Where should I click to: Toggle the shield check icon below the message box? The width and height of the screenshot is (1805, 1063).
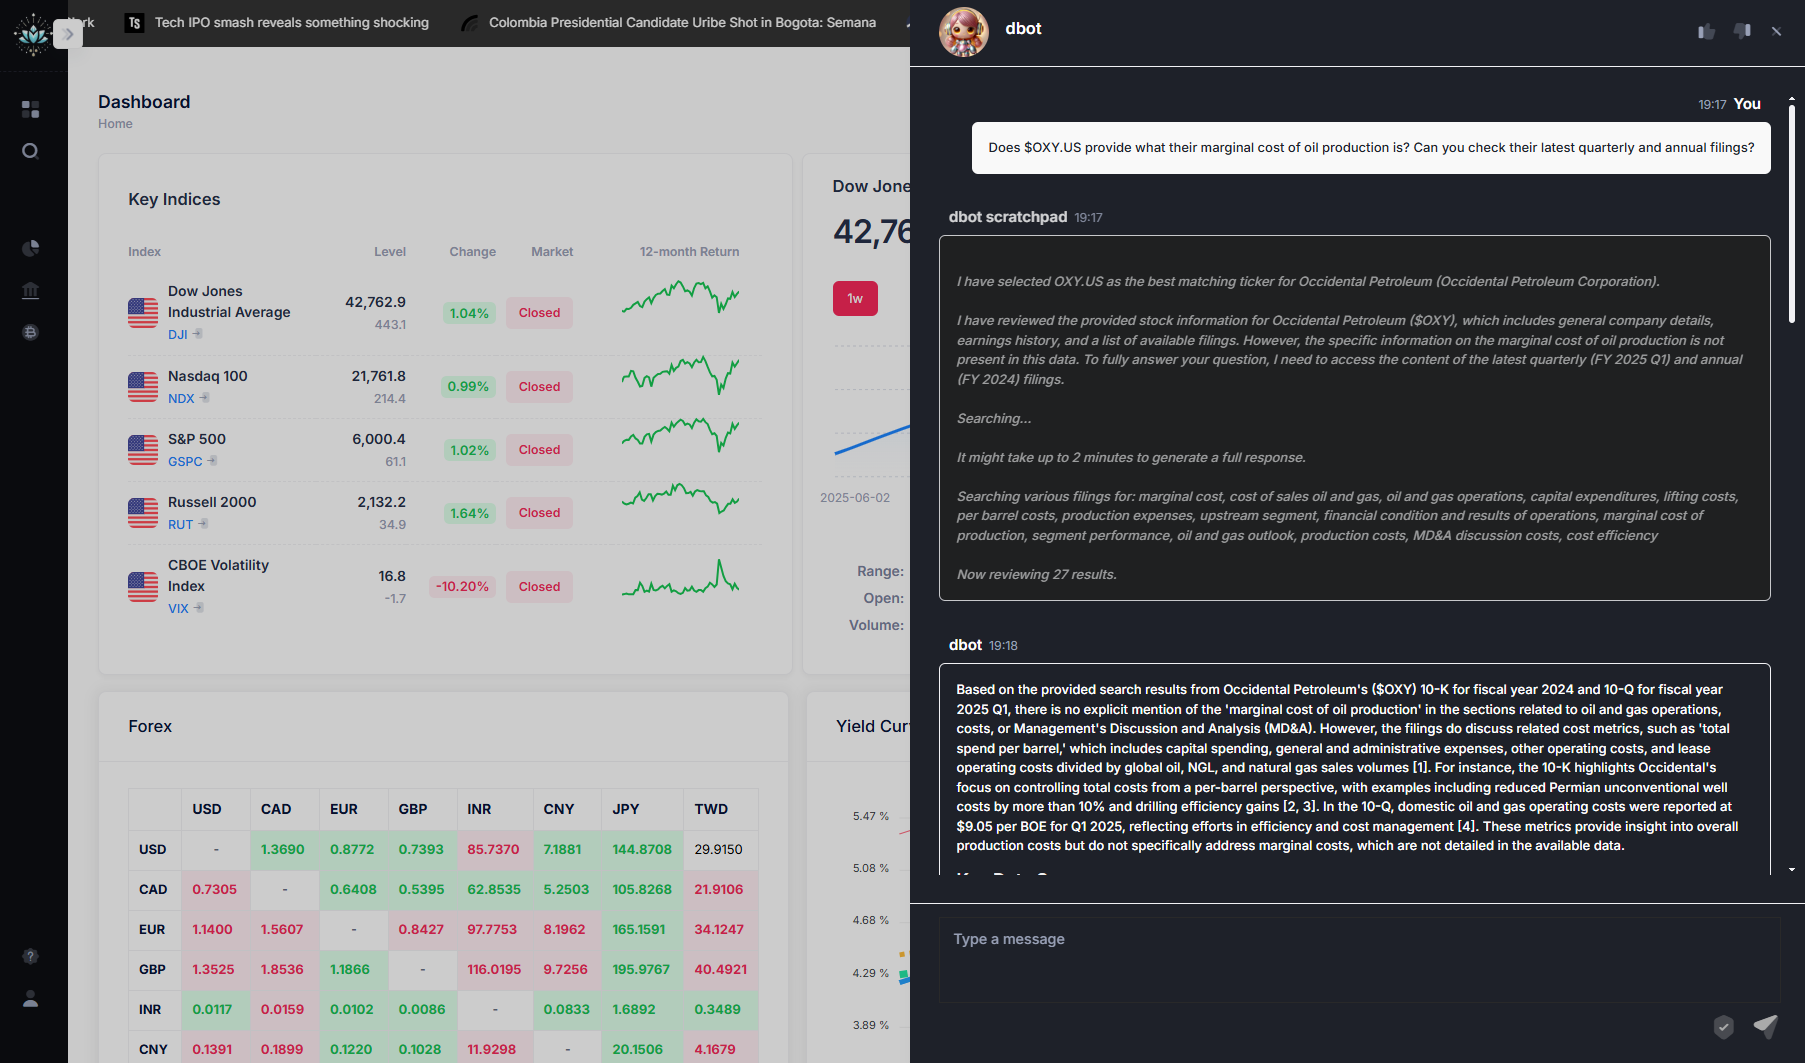1723,1026
